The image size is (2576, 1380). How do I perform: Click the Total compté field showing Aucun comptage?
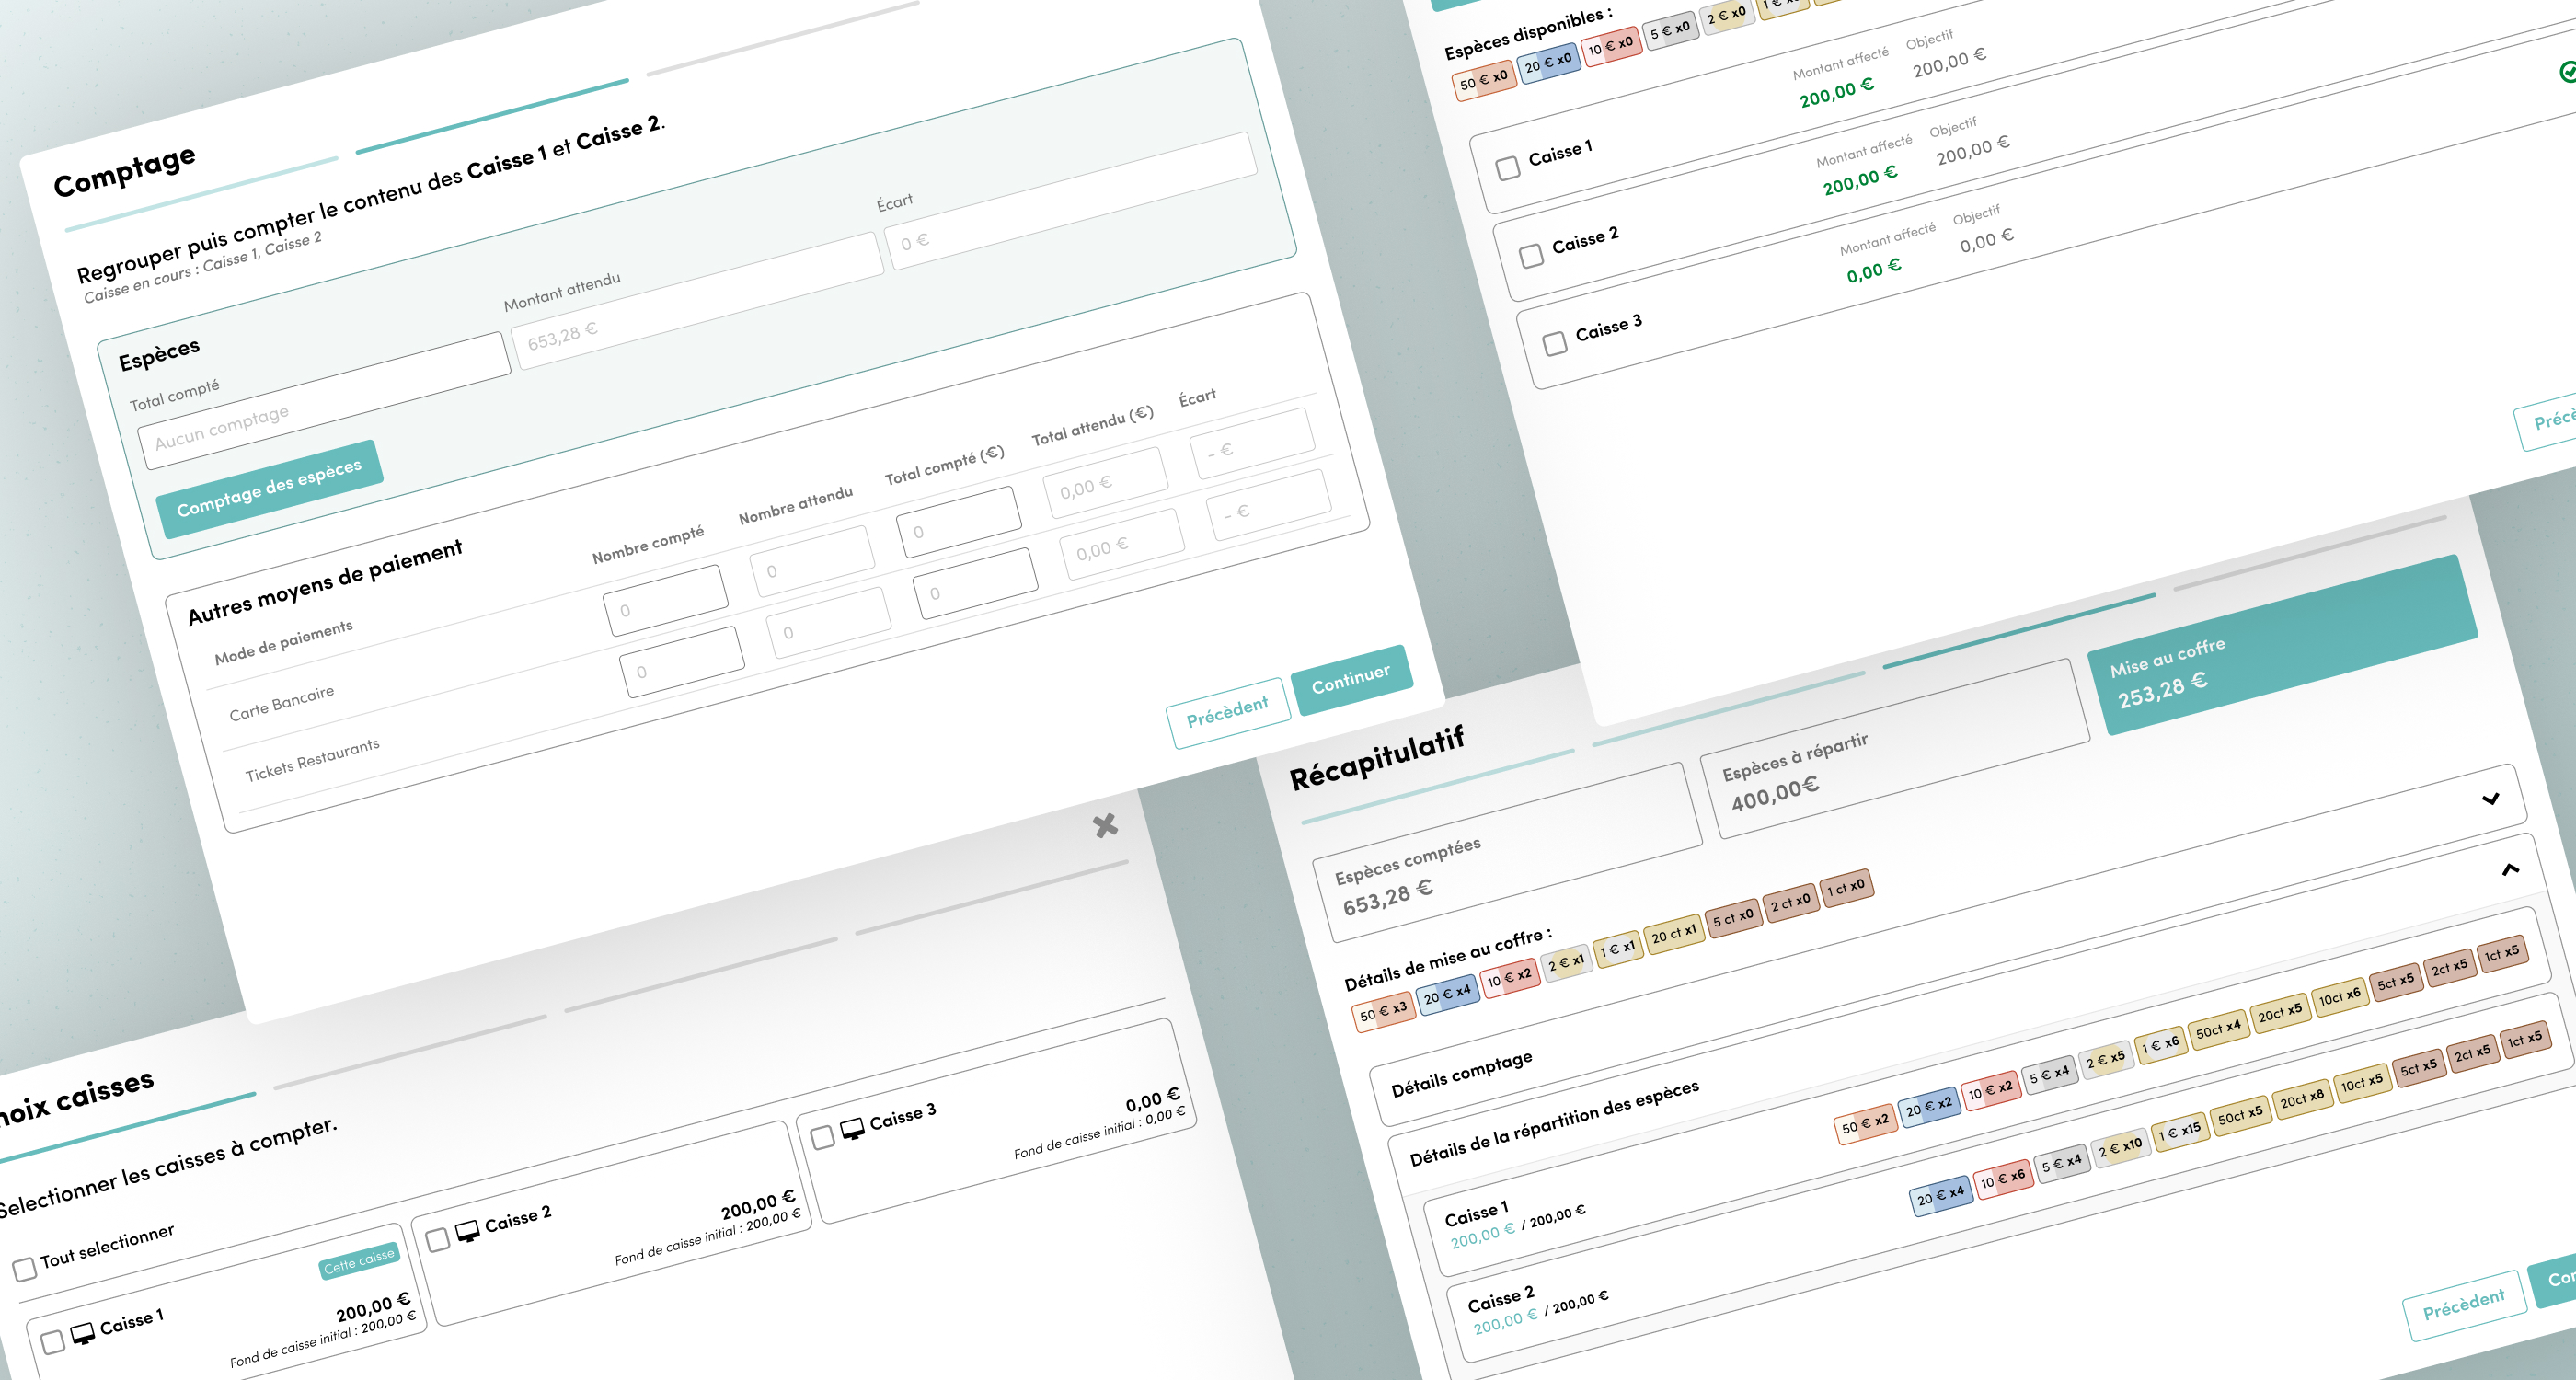click(325, 400)
